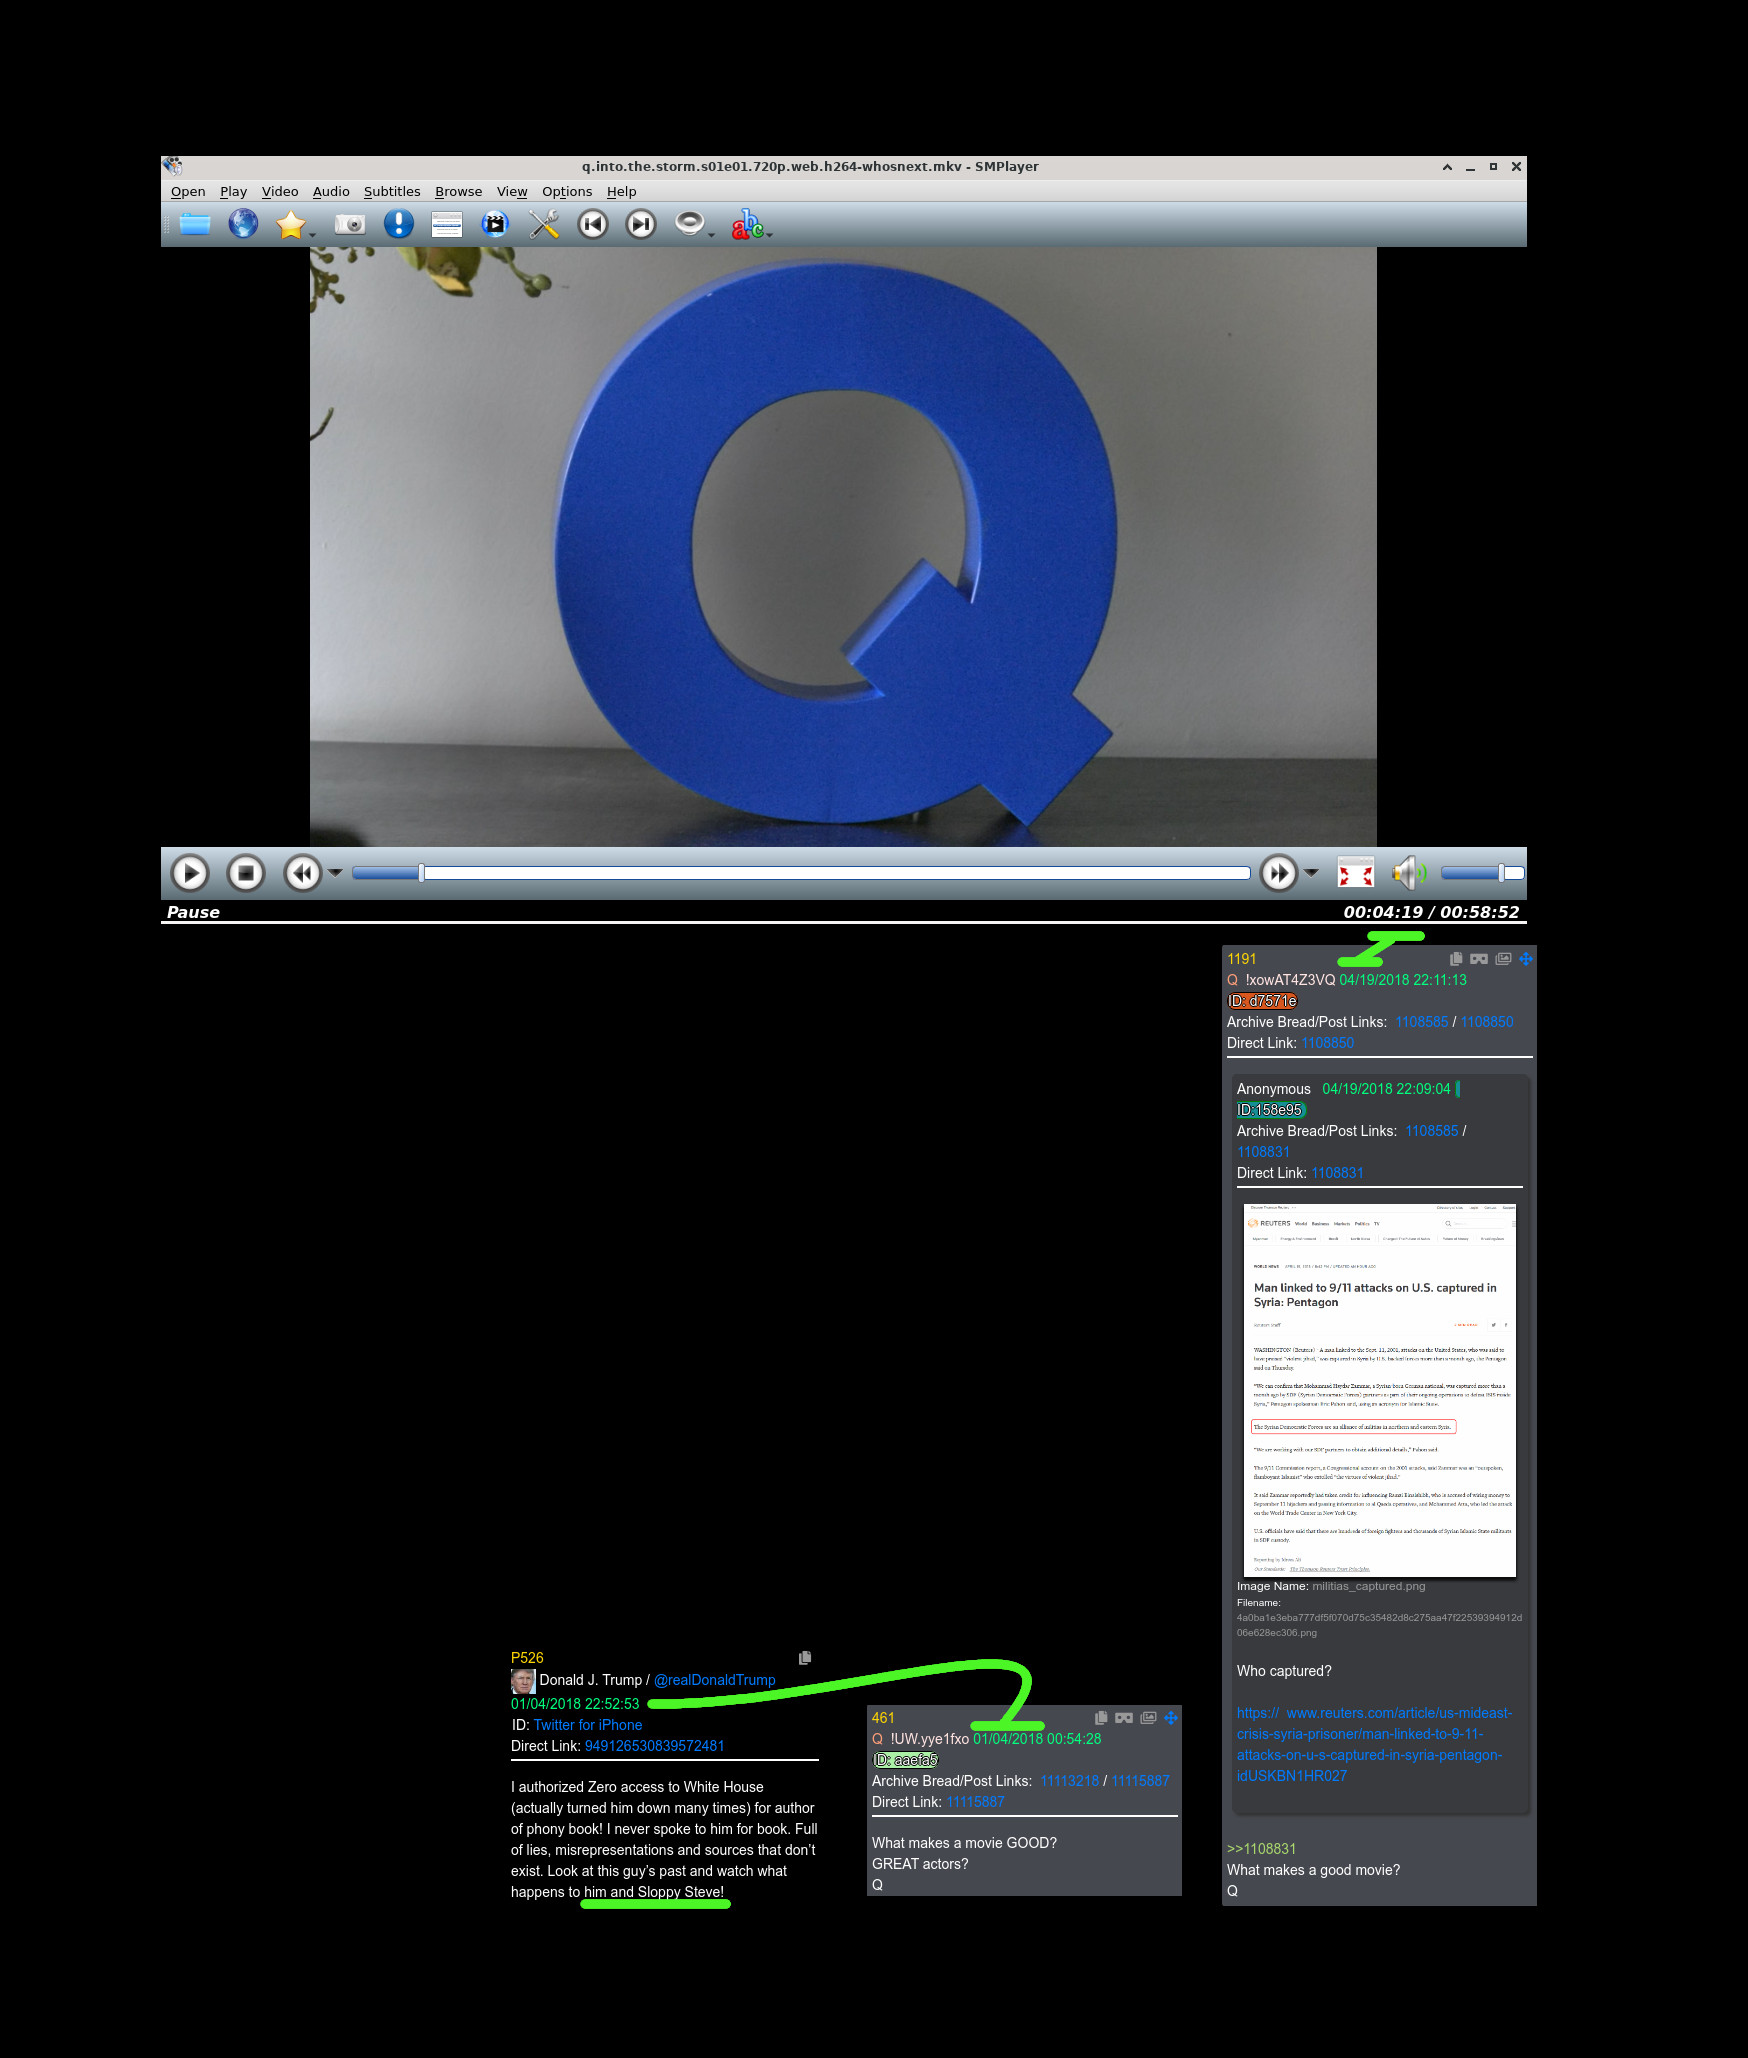1748x2058 pixels.
Task: Expand the audio track dropdown arrow
Action: point(711,235)
